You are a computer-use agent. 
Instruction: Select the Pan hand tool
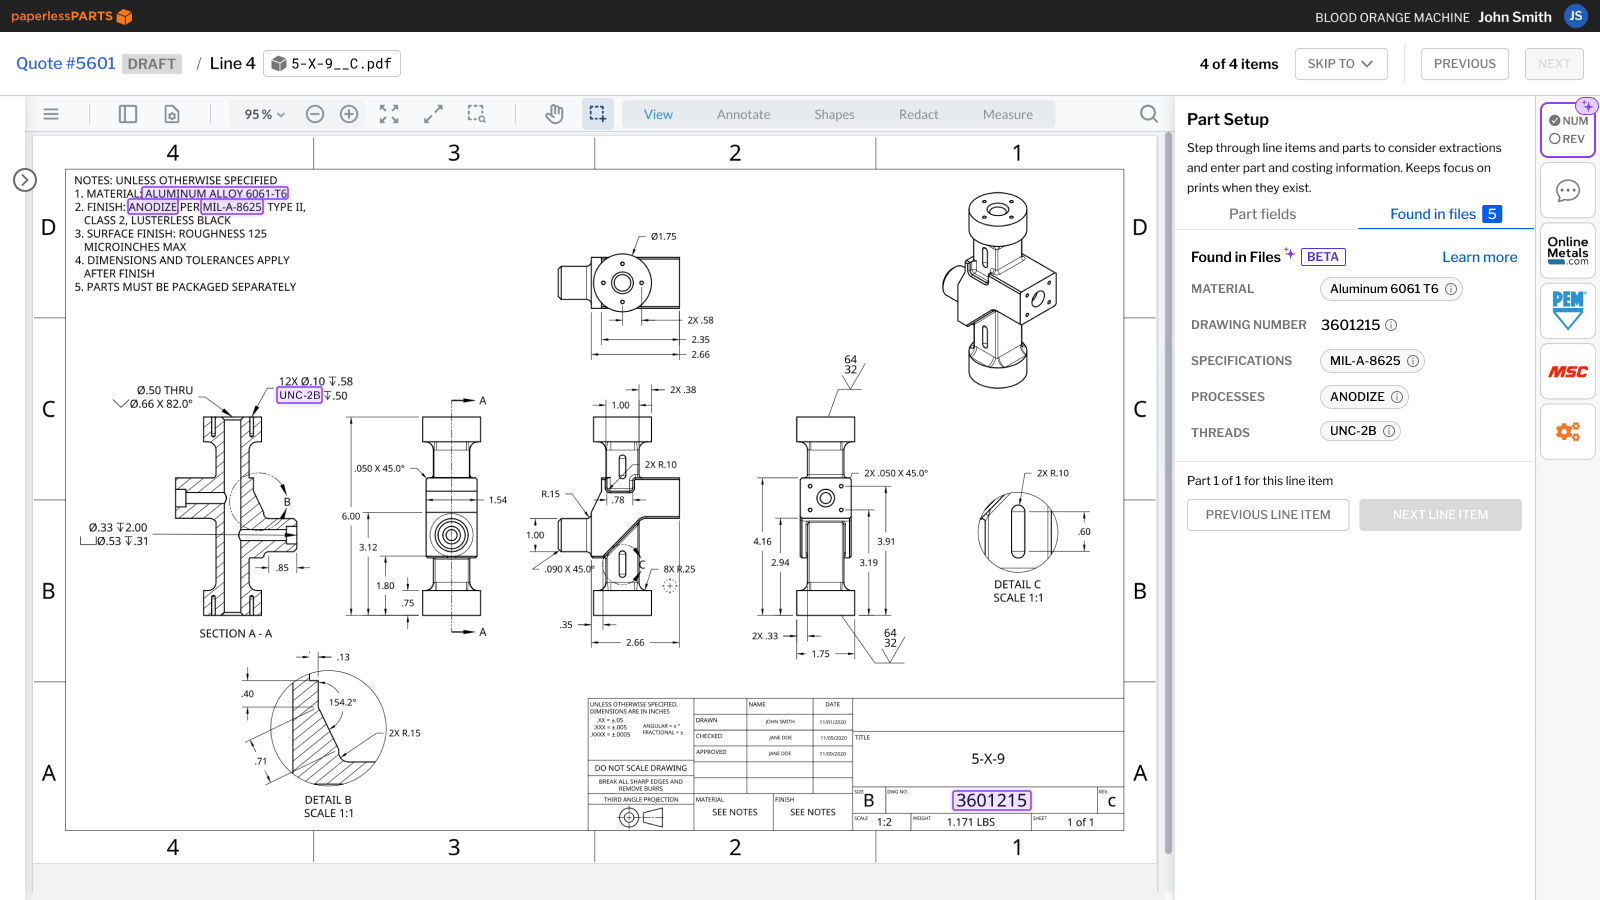[554, 114]
